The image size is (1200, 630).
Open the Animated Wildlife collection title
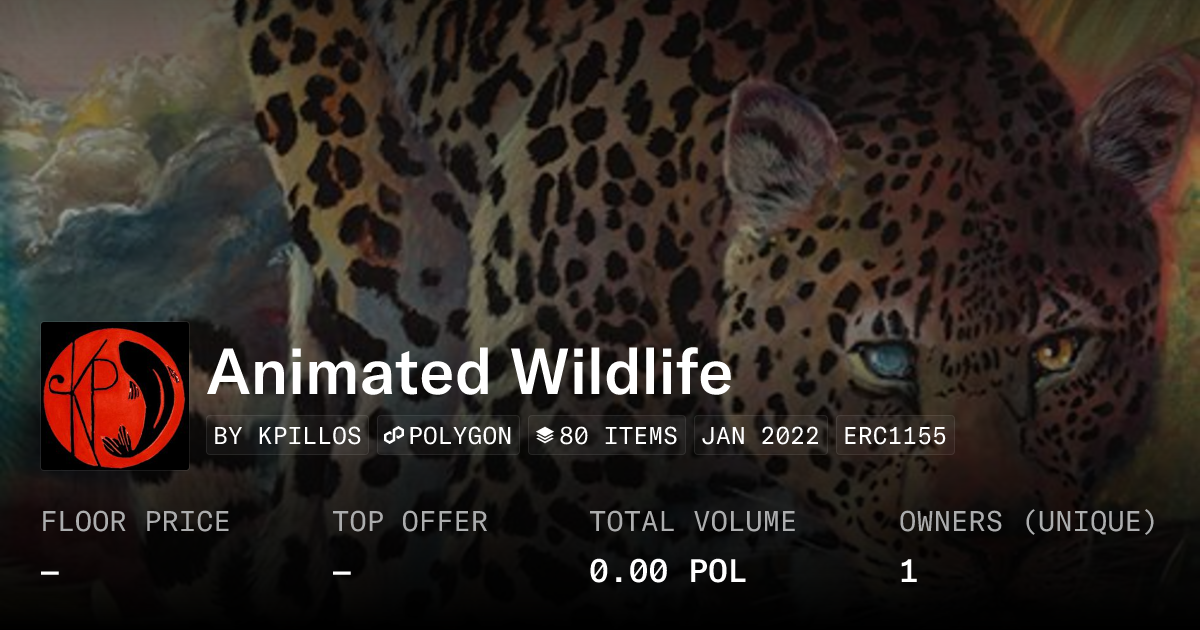pos(470,372)
